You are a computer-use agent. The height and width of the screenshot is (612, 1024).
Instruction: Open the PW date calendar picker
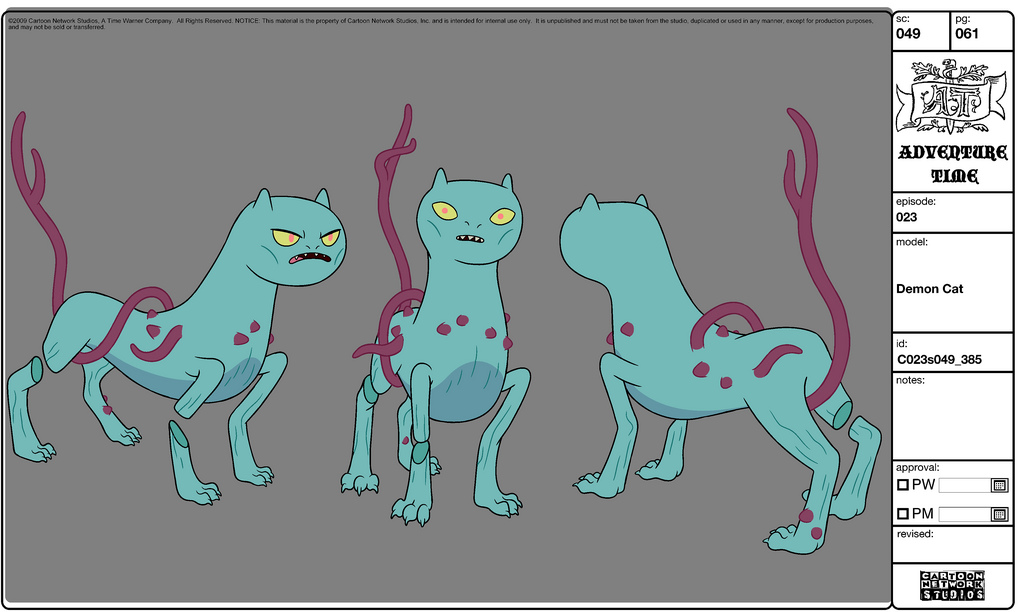pos(998,485)
